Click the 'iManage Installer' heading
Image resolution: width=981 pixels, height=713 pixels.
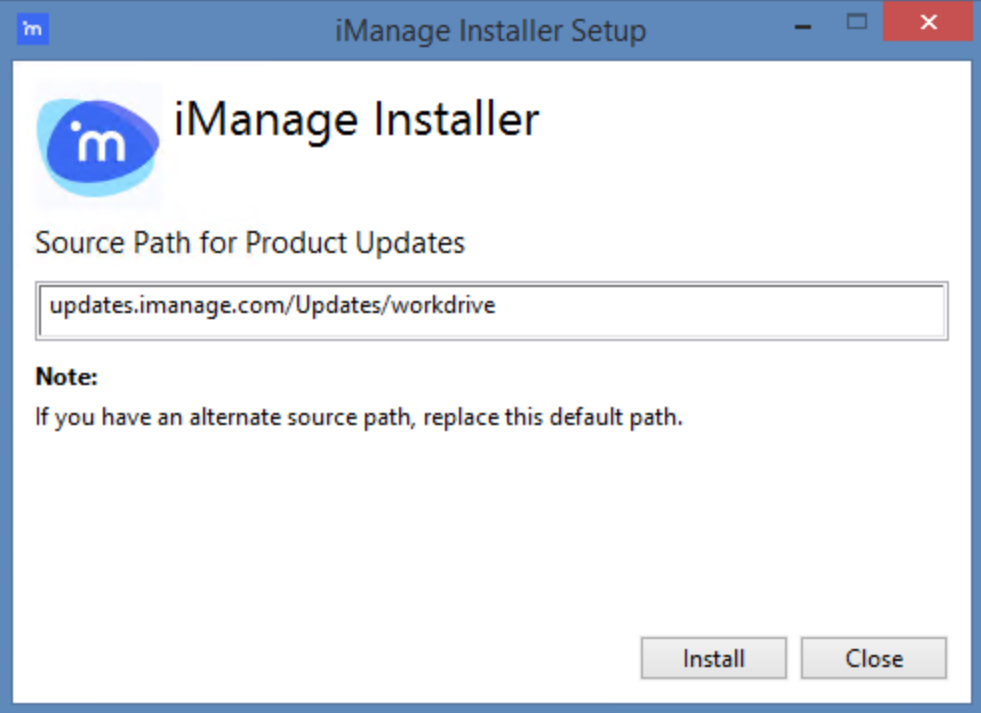pyautogui.click(x=356, y=121)
